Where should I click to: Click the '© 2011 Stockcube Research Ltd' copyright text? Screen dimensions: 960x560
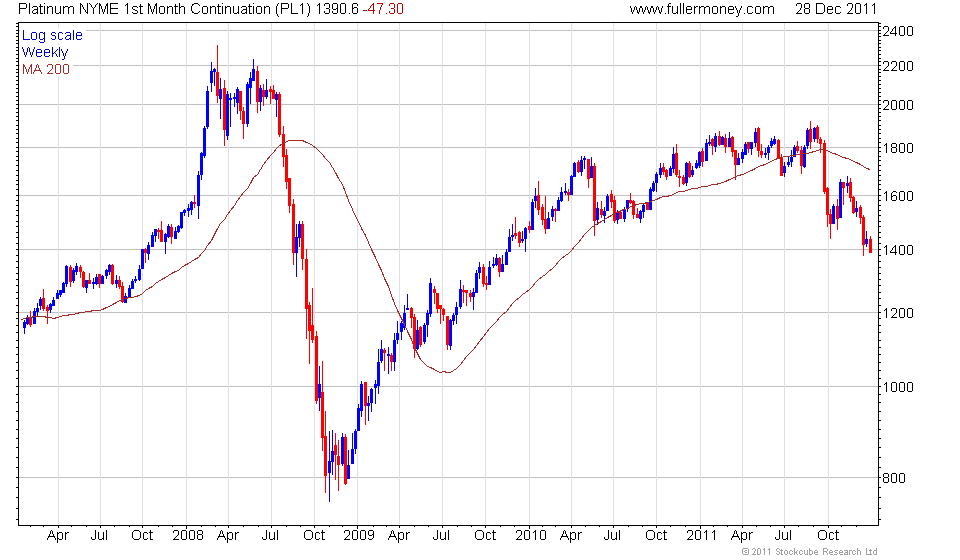809,552
